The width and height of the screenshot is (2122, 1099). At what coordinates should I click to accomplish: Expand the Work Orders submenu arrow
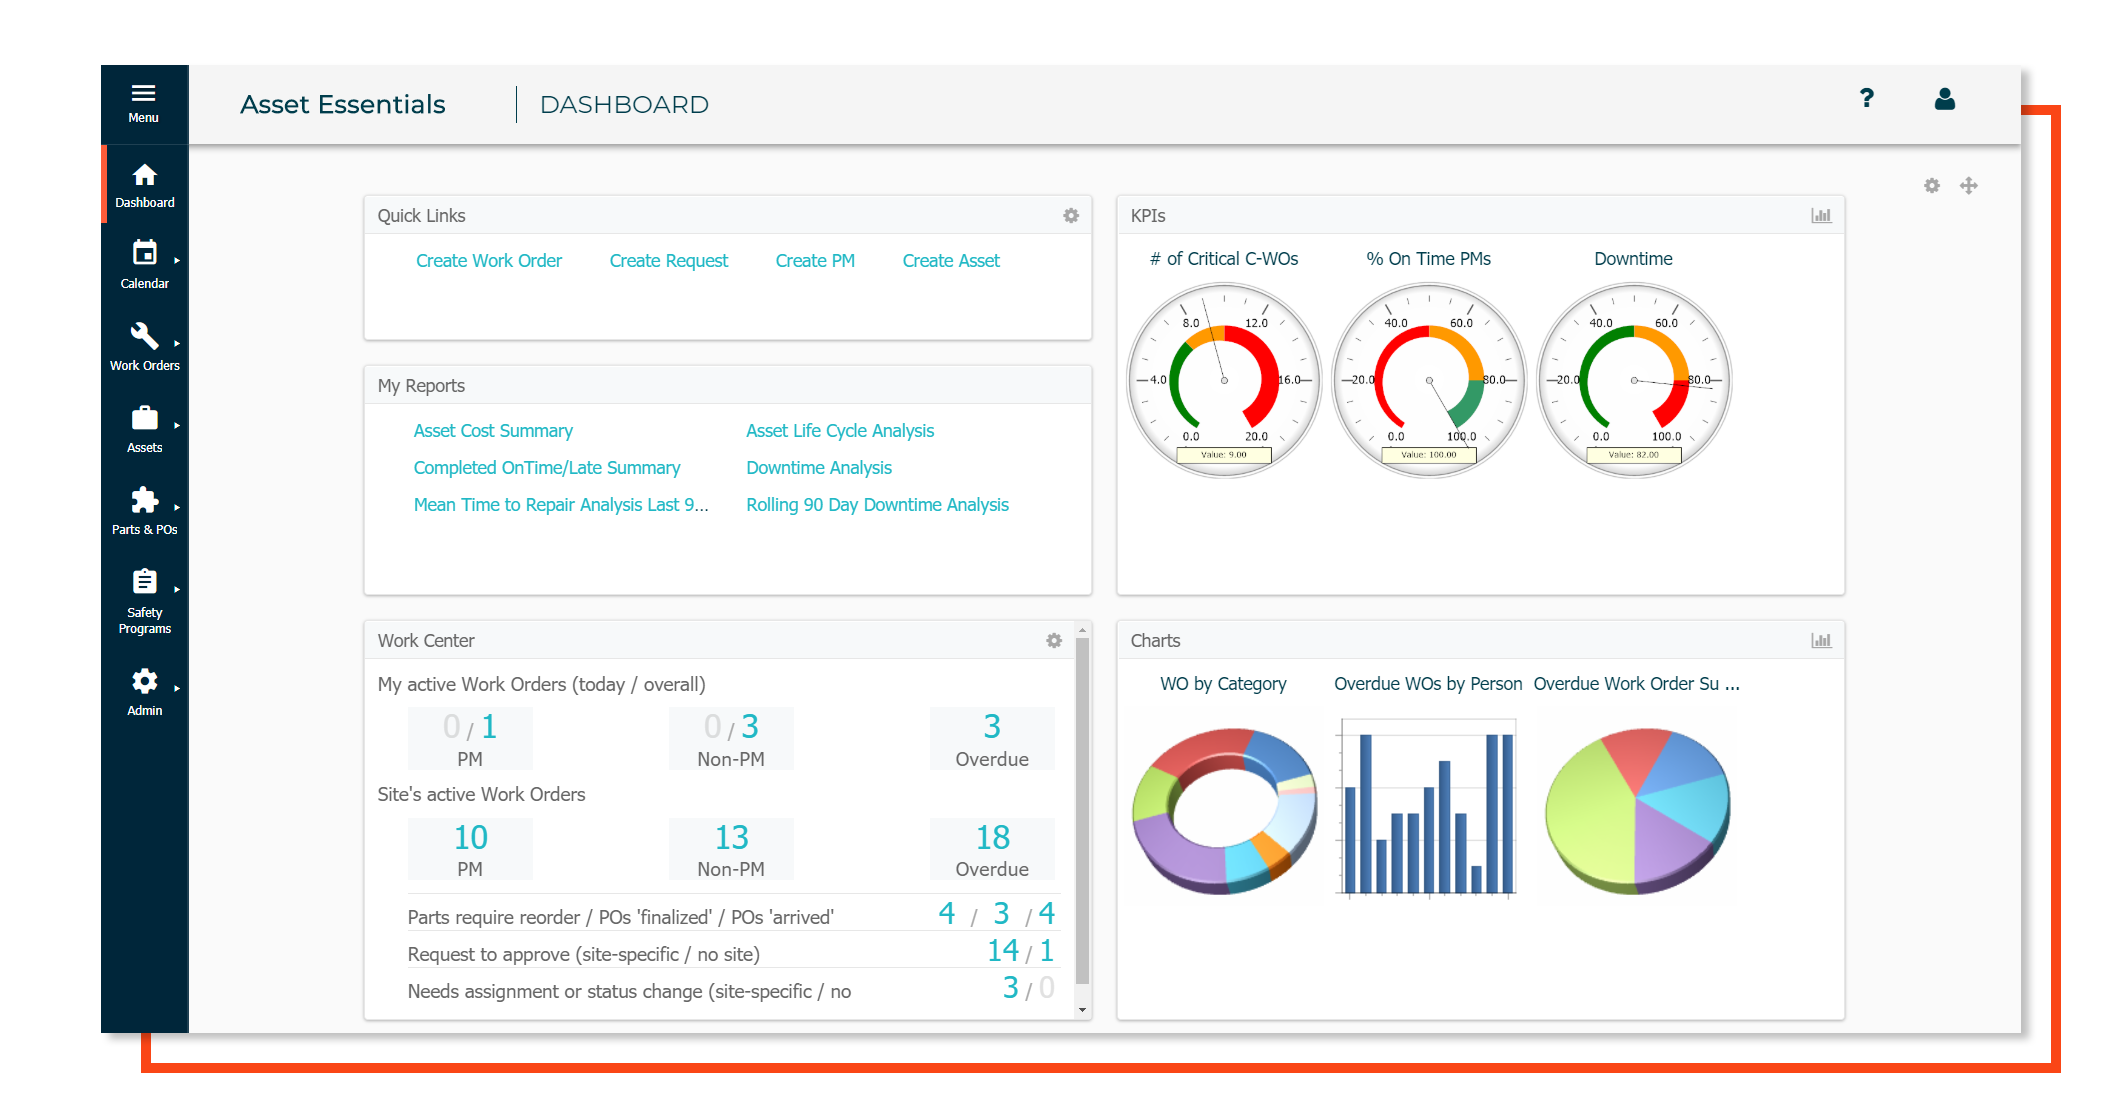(177, 343)
